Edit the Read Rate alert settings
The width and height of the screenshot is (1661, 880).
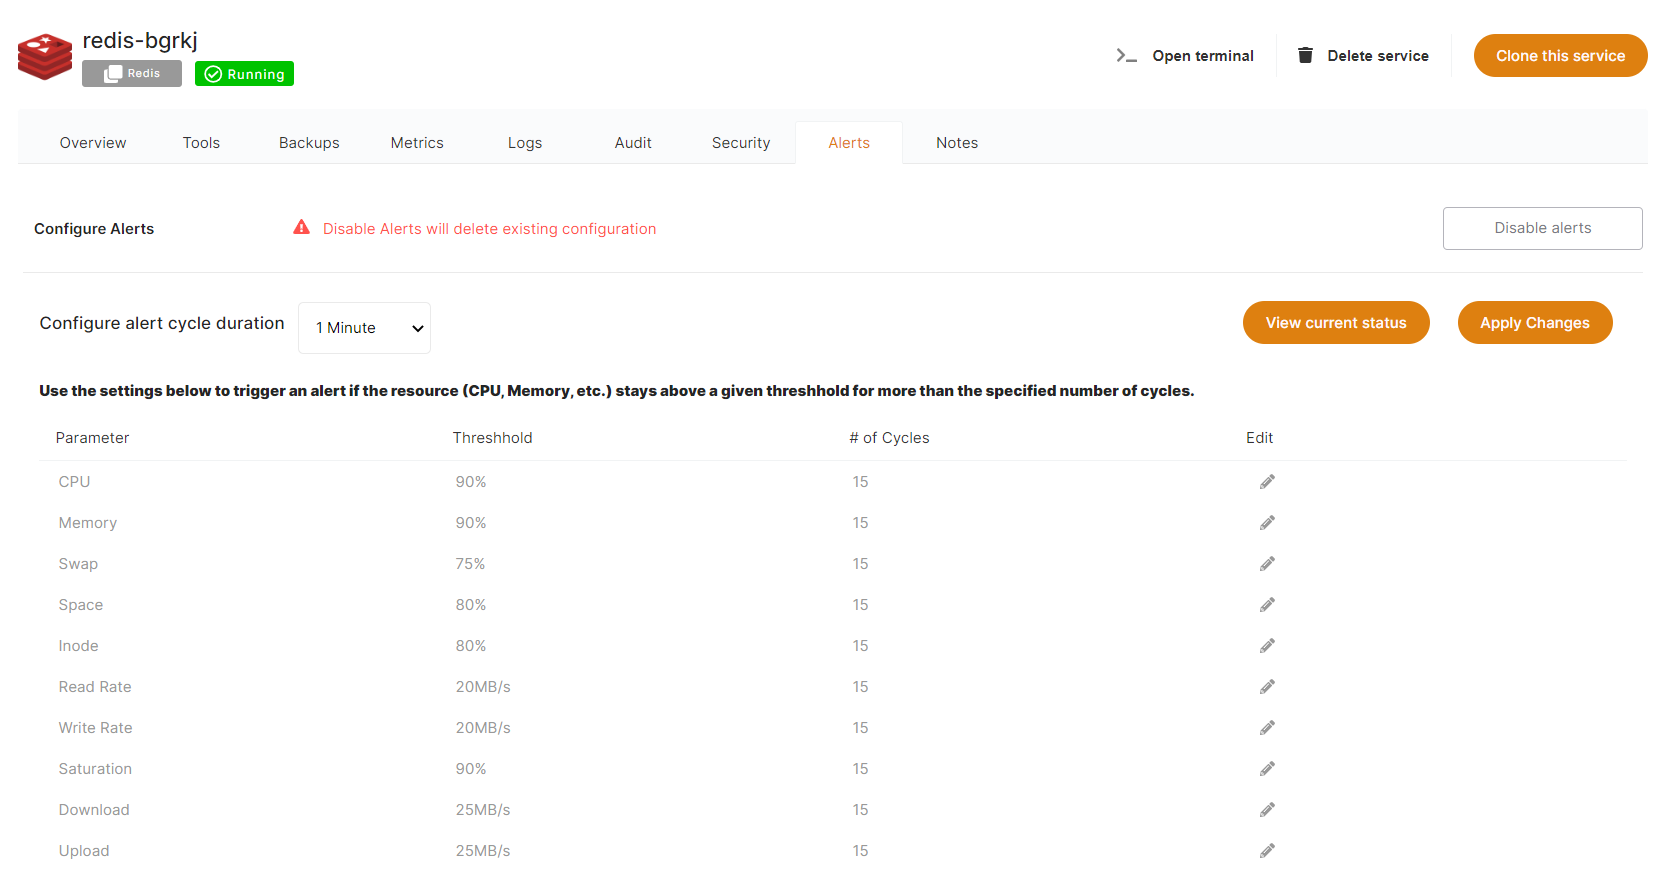(1267, 687)
